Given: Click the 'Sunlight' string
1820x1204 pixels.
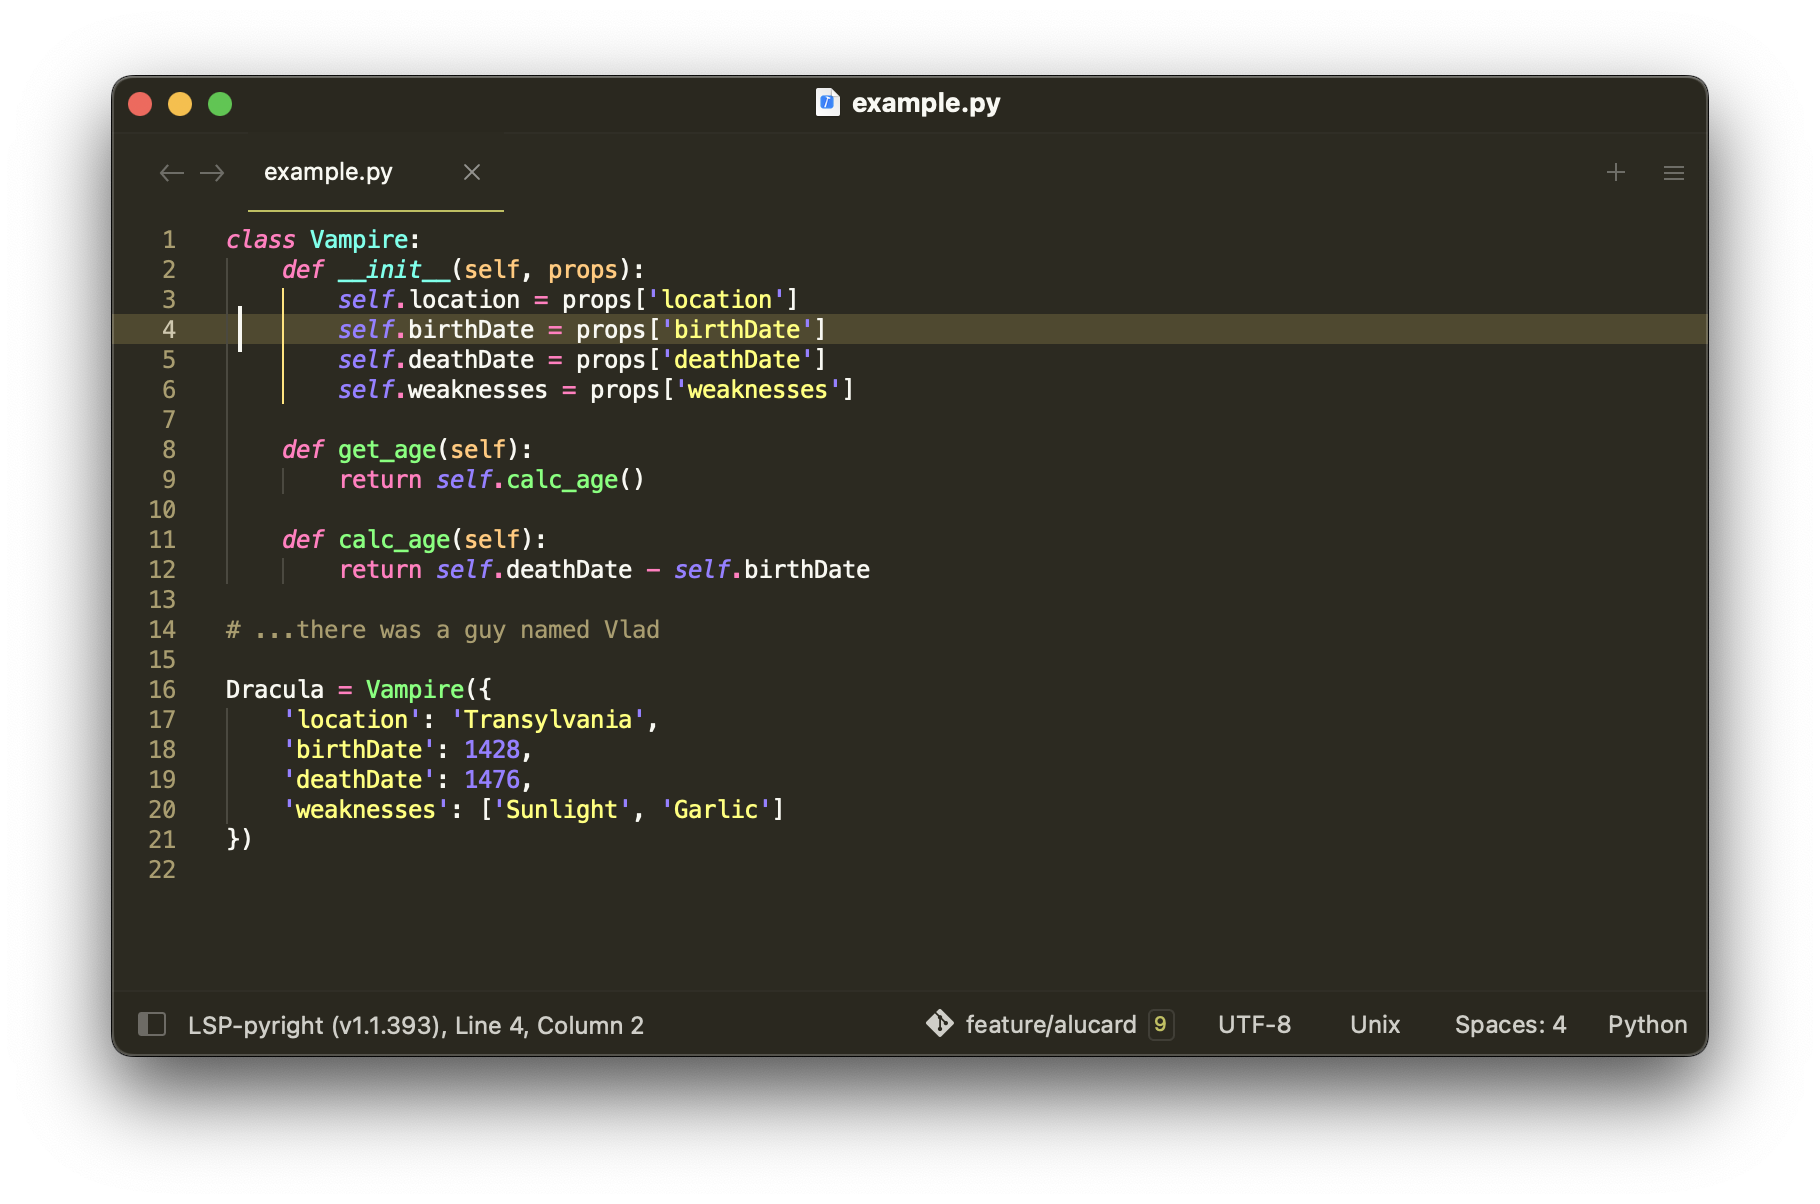Looking at the screenshot, I should [562, 810].
